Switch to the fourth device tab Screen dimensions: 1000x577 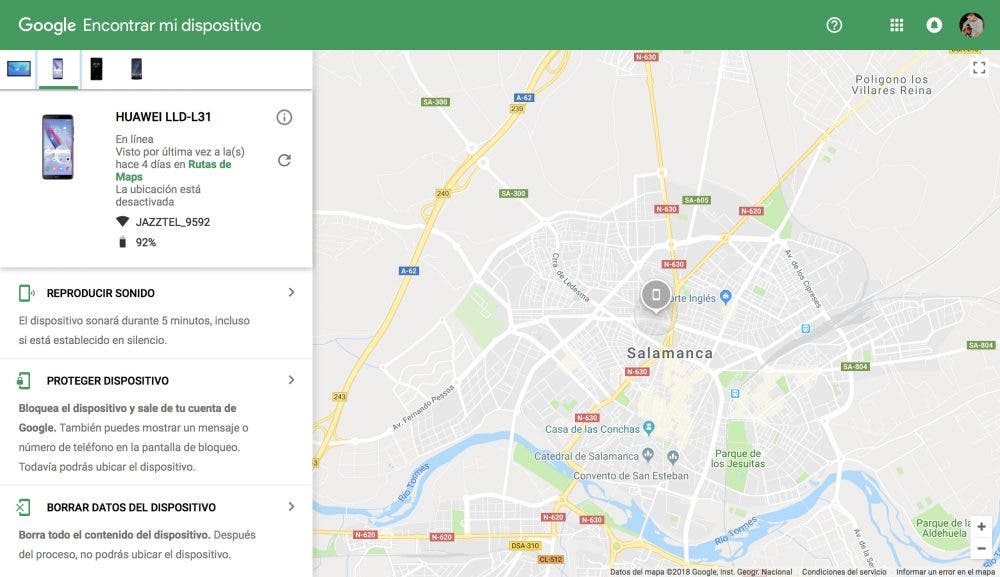point(136,69)
